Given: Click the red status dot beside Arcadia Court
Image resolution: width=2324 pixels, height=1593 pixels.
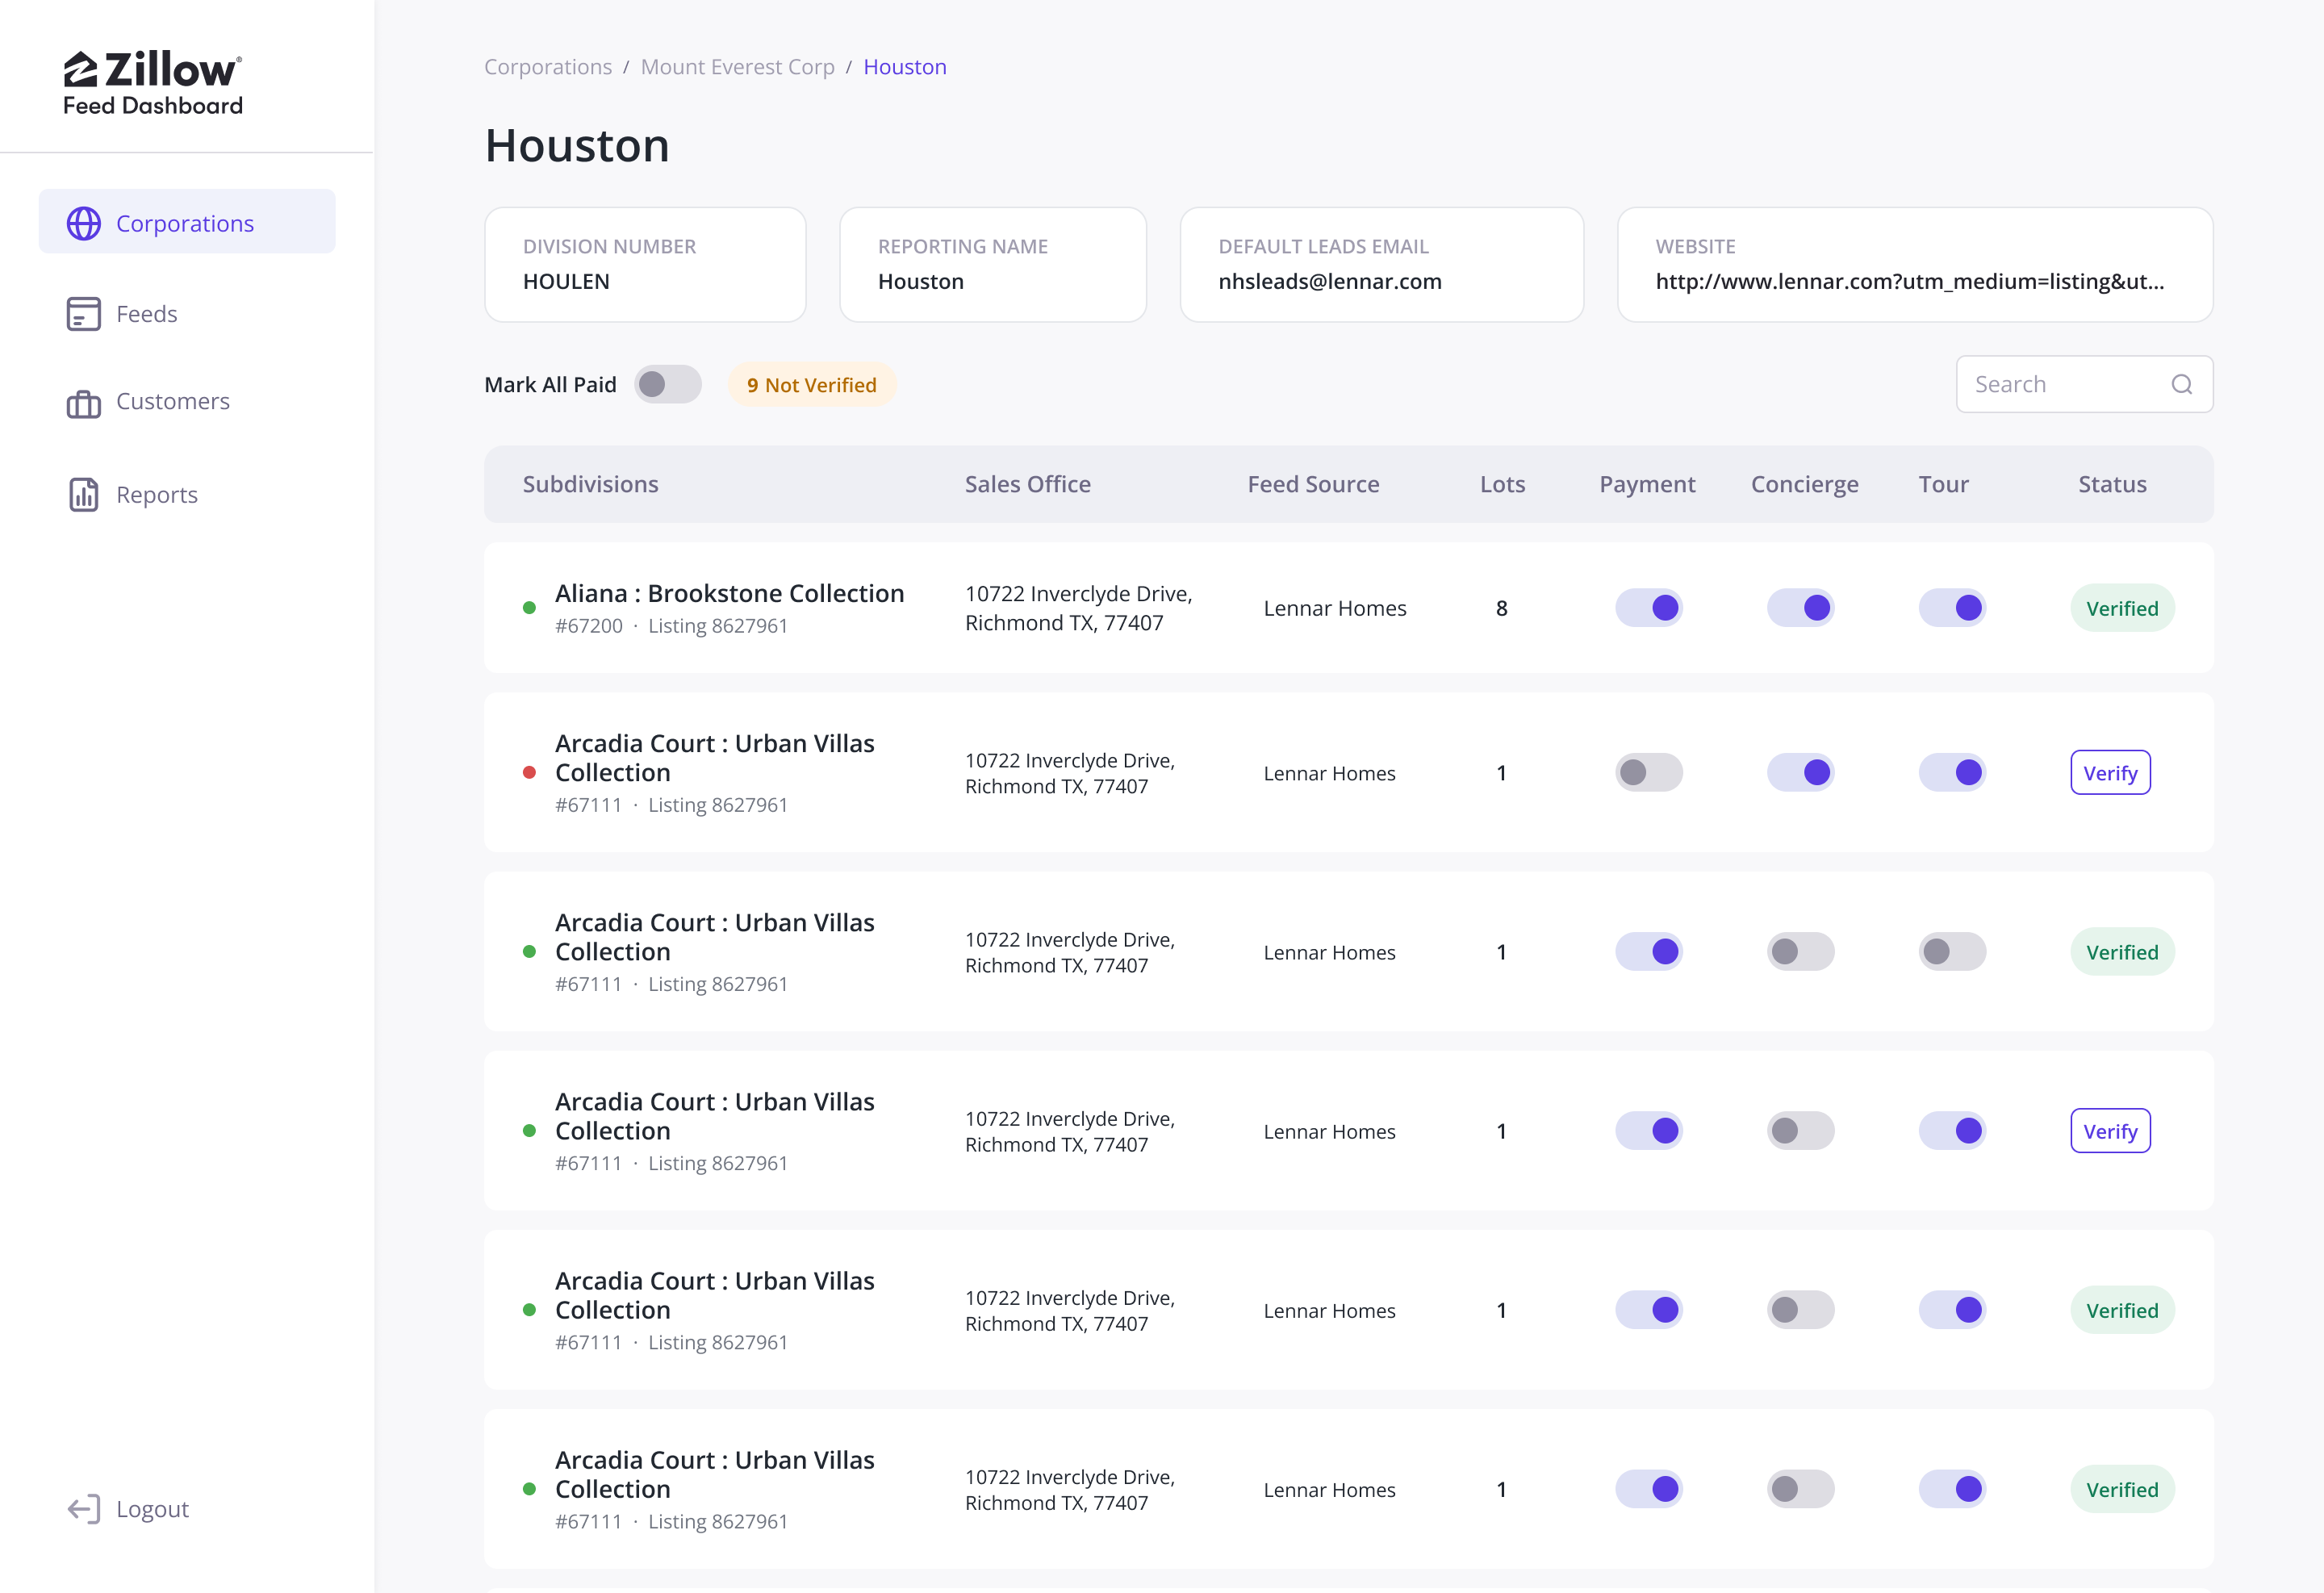Looking at the screenshot, I should pos(529,773).
